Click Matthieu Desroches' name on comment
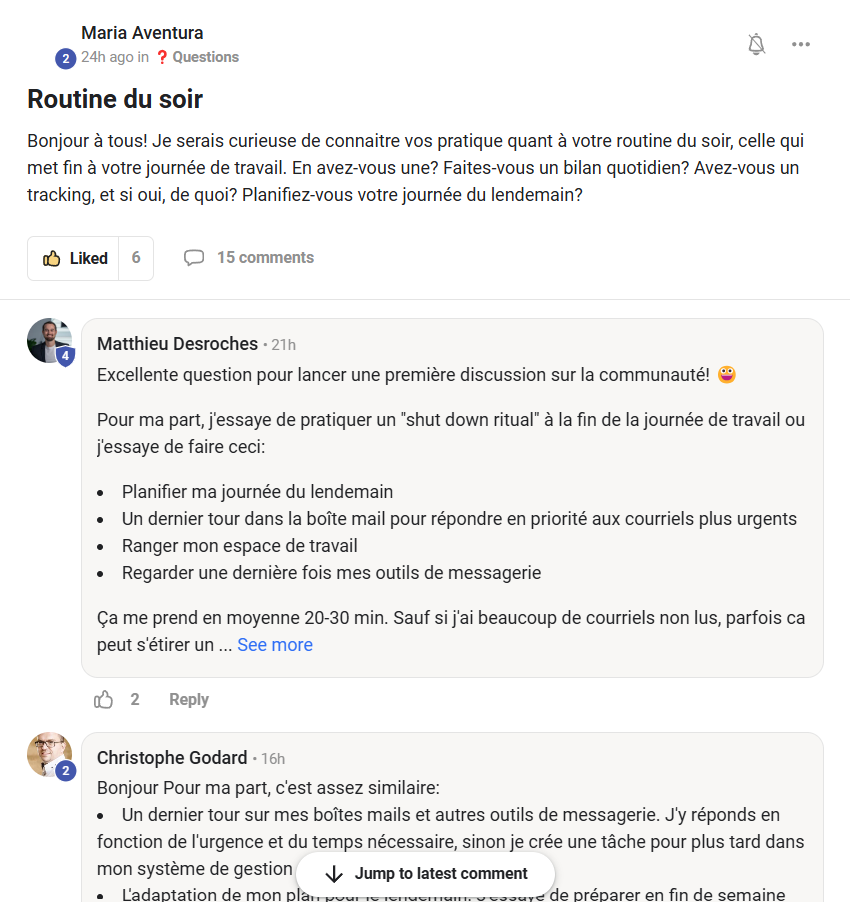 177,344
